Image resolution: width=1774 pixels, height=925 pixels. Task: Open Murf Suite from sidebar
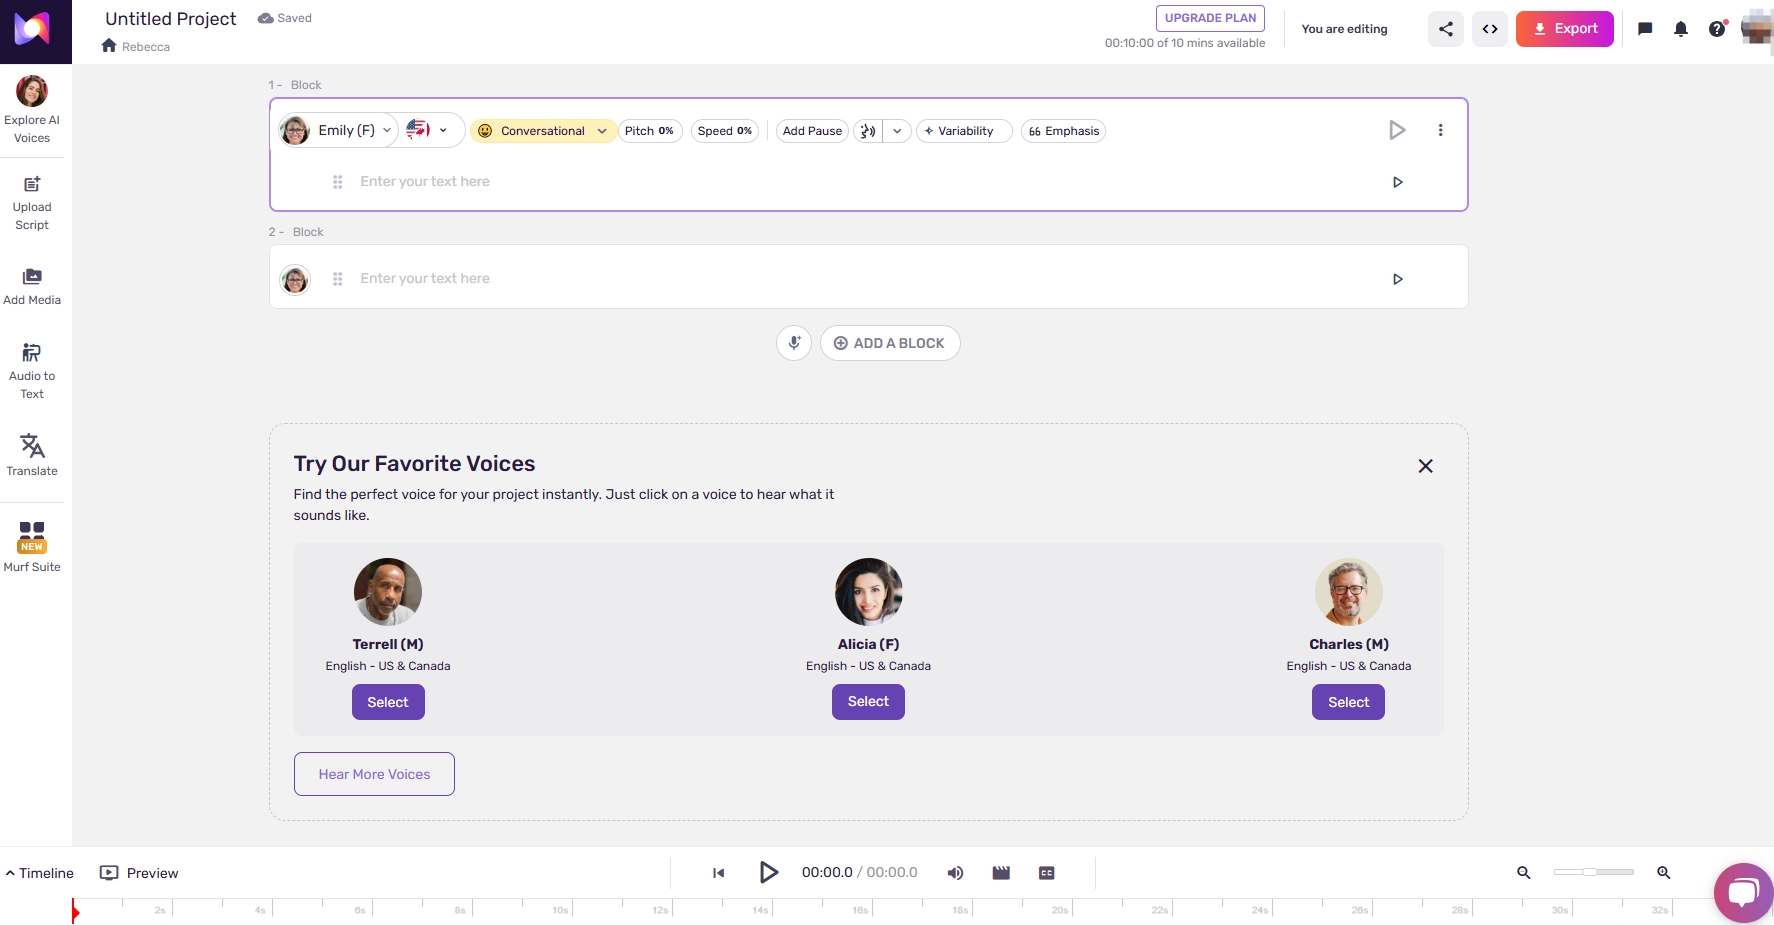point(32,546)
